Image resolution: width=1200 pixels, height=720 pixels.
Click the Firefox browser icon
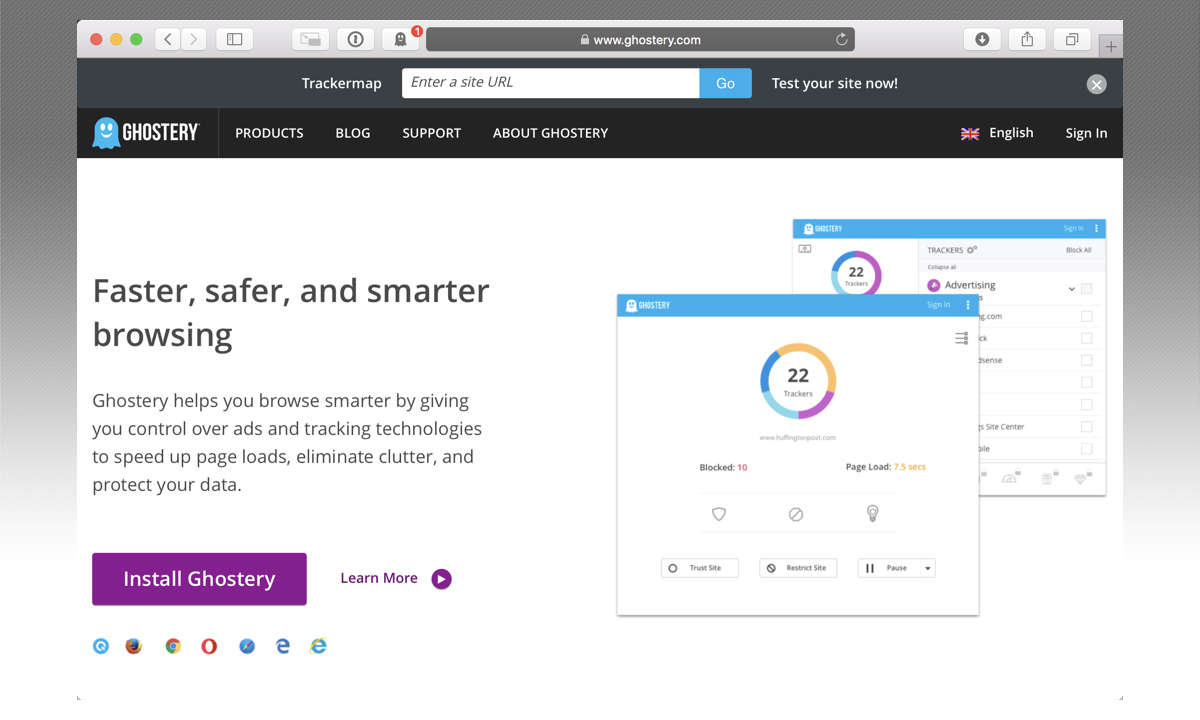tap(134, 646)
